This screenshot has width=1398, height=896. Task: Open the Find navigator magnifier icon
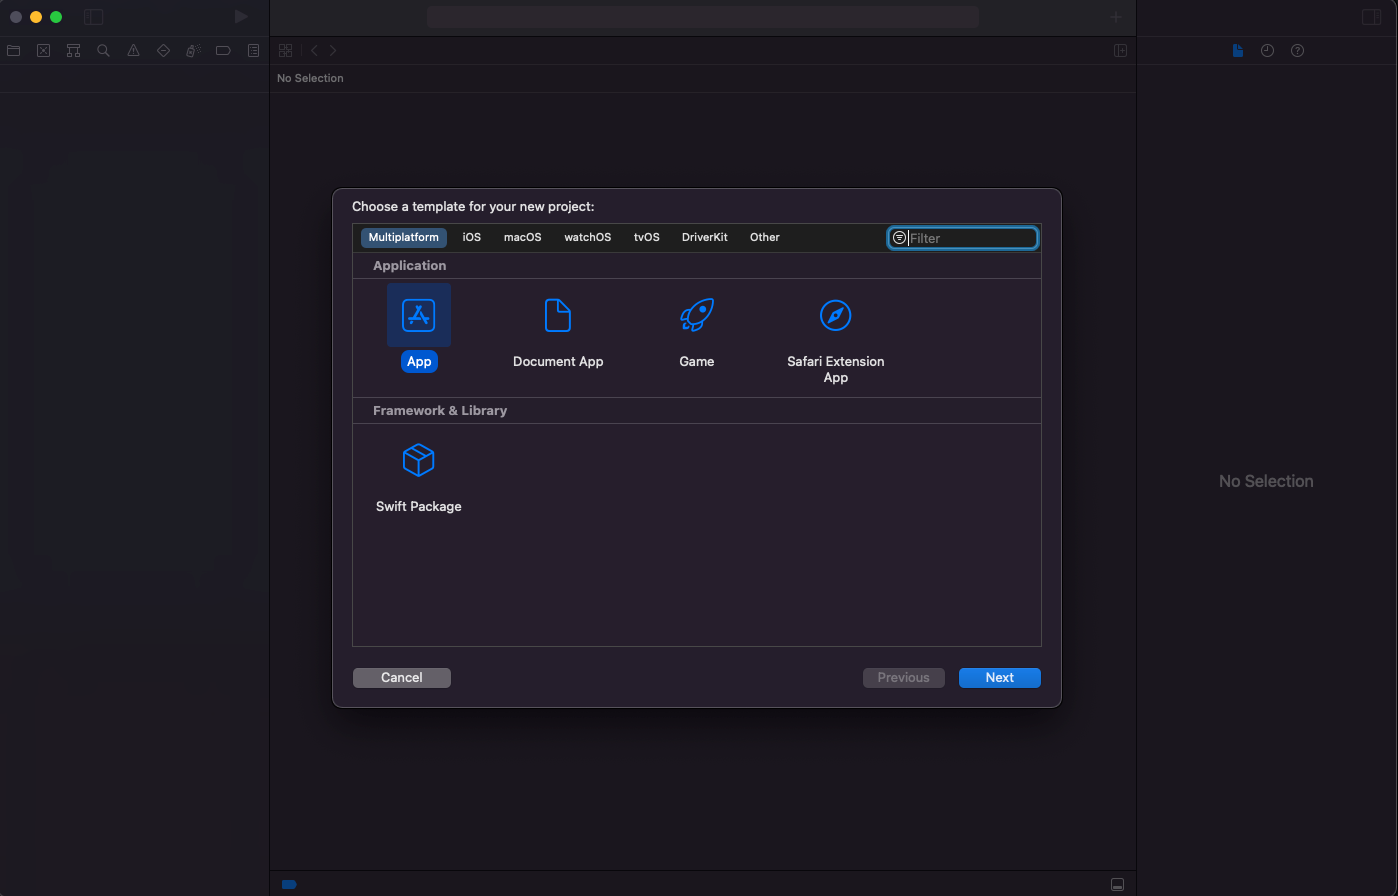coord(103,50)
